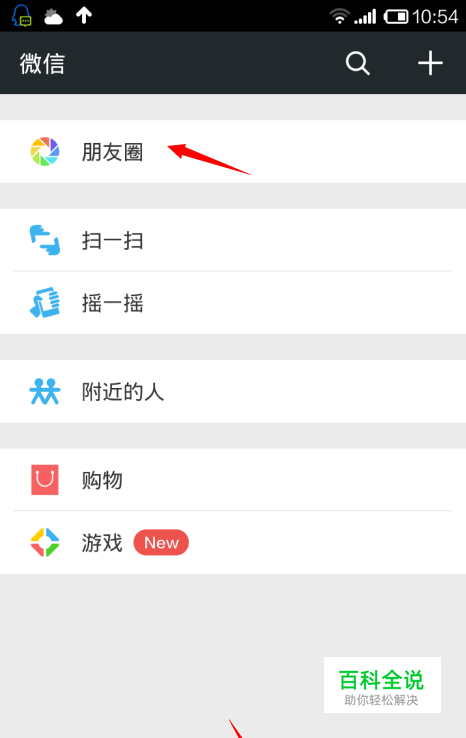Tap the 百科全说 watermark logo
The width and height of the screenshot is (466, 738).
(x=382, y=685)
